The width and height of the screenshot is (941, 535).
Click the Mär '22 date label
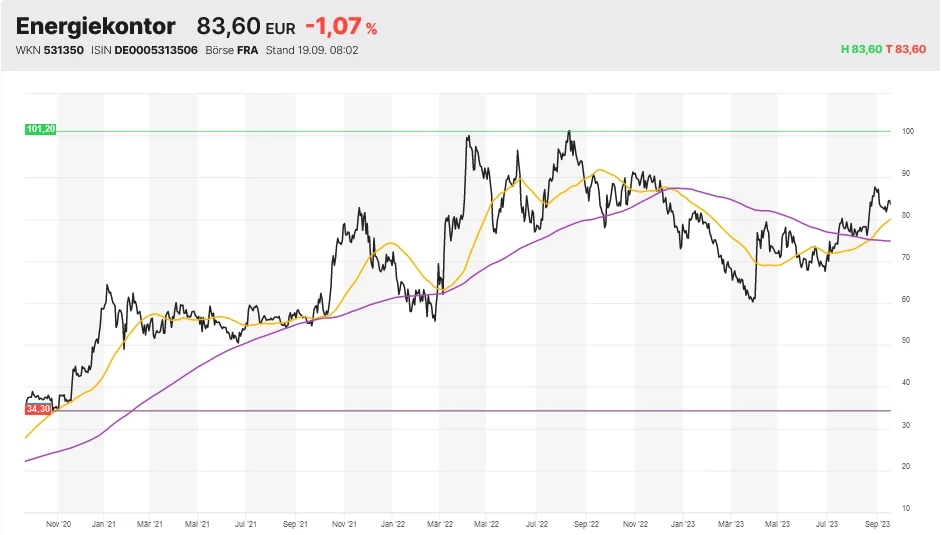(x=439, y=523)
